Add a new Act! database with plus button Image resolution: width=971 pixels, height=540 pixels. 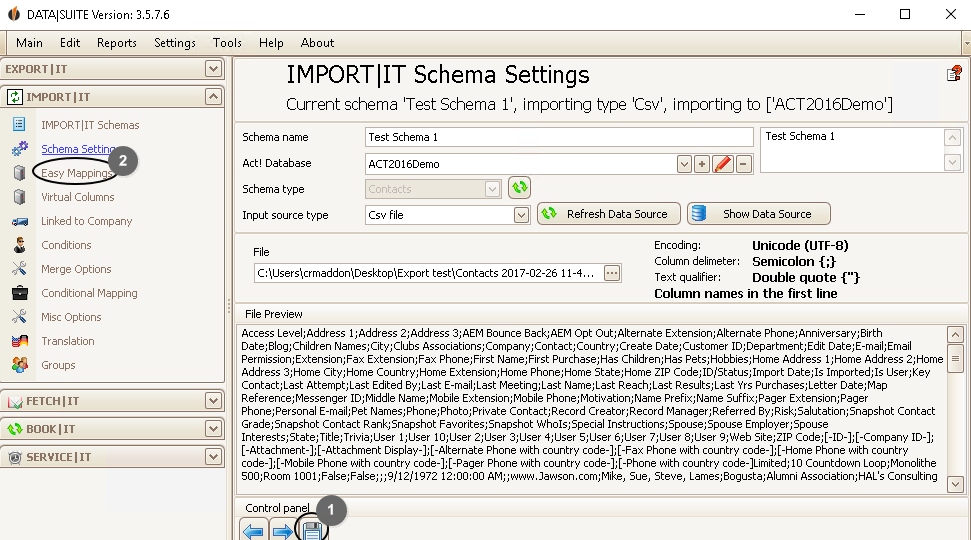702,164
